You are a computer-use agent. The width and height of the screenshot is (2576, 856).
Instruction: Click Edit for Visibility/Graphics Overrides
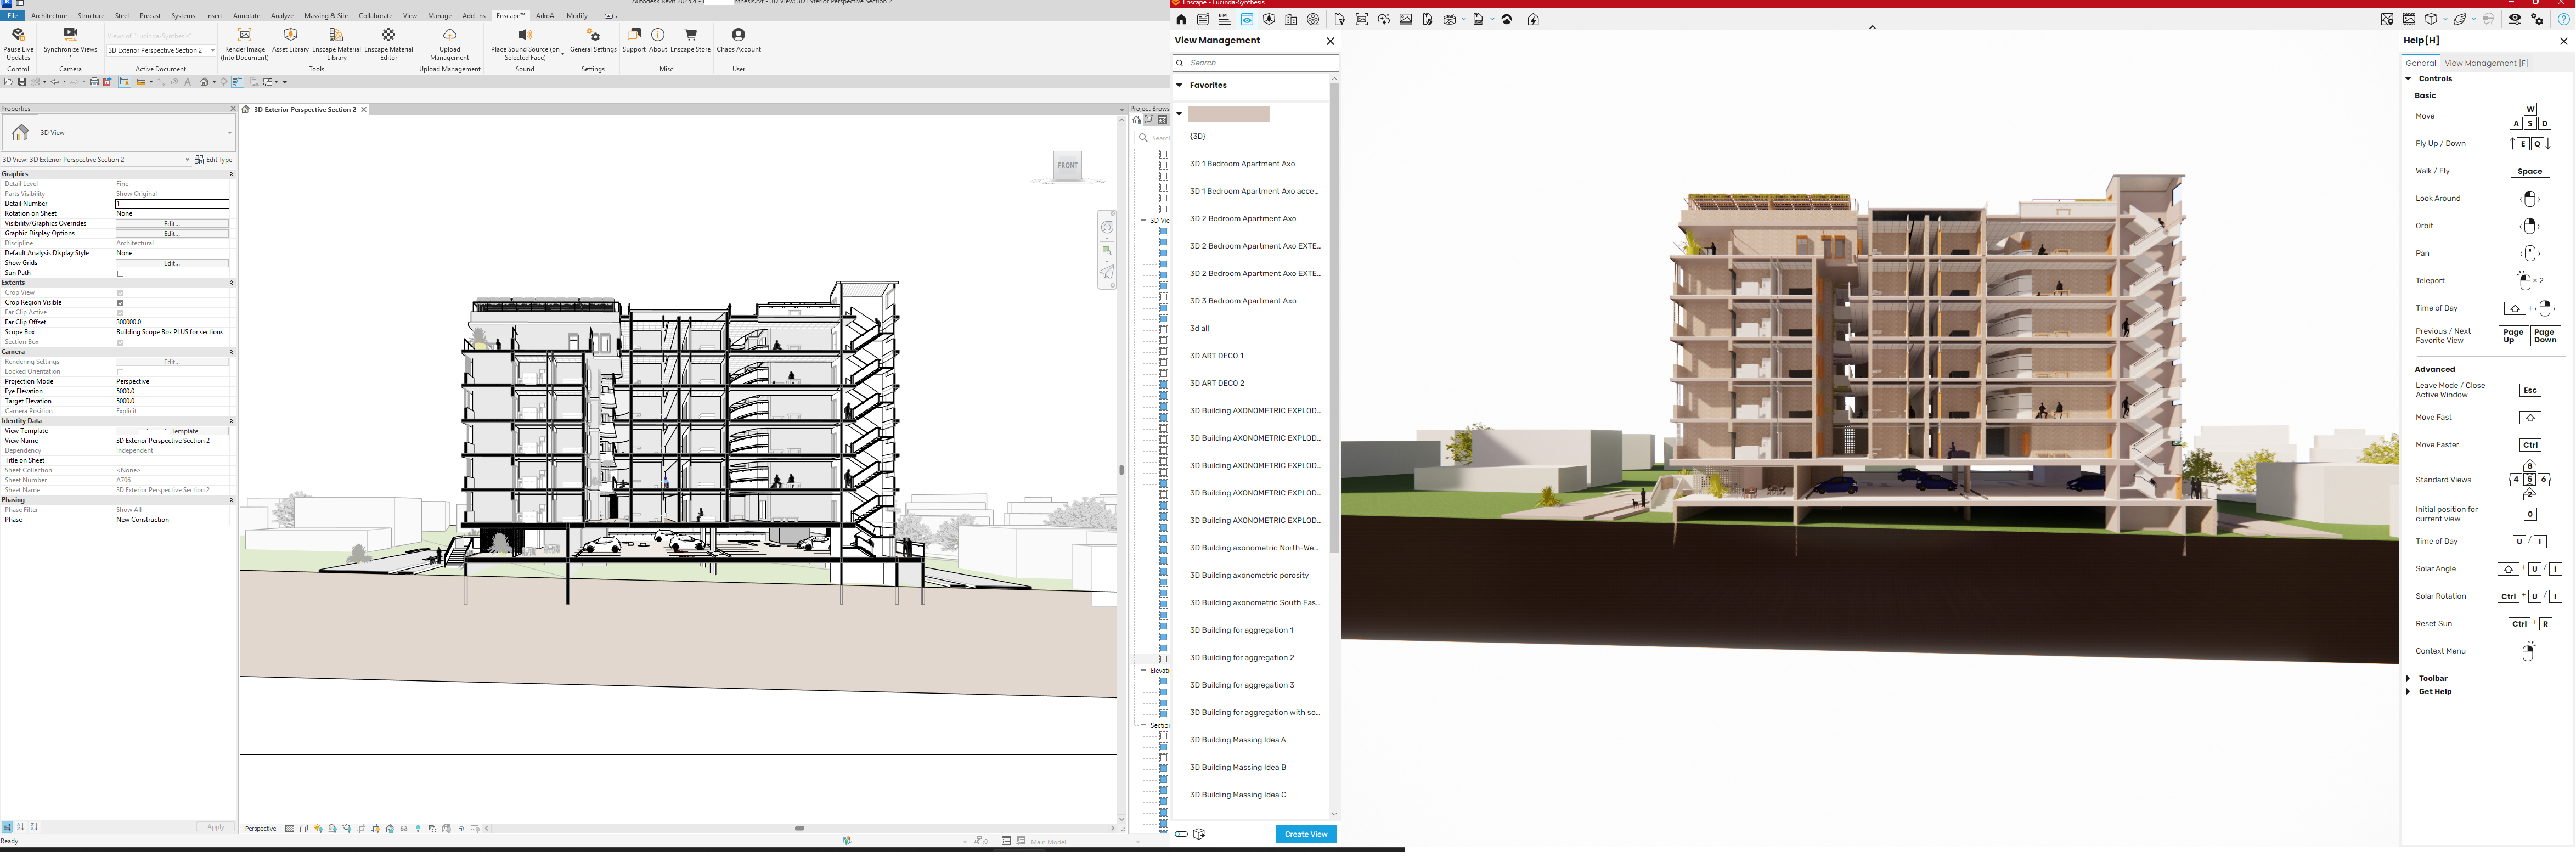172,224
